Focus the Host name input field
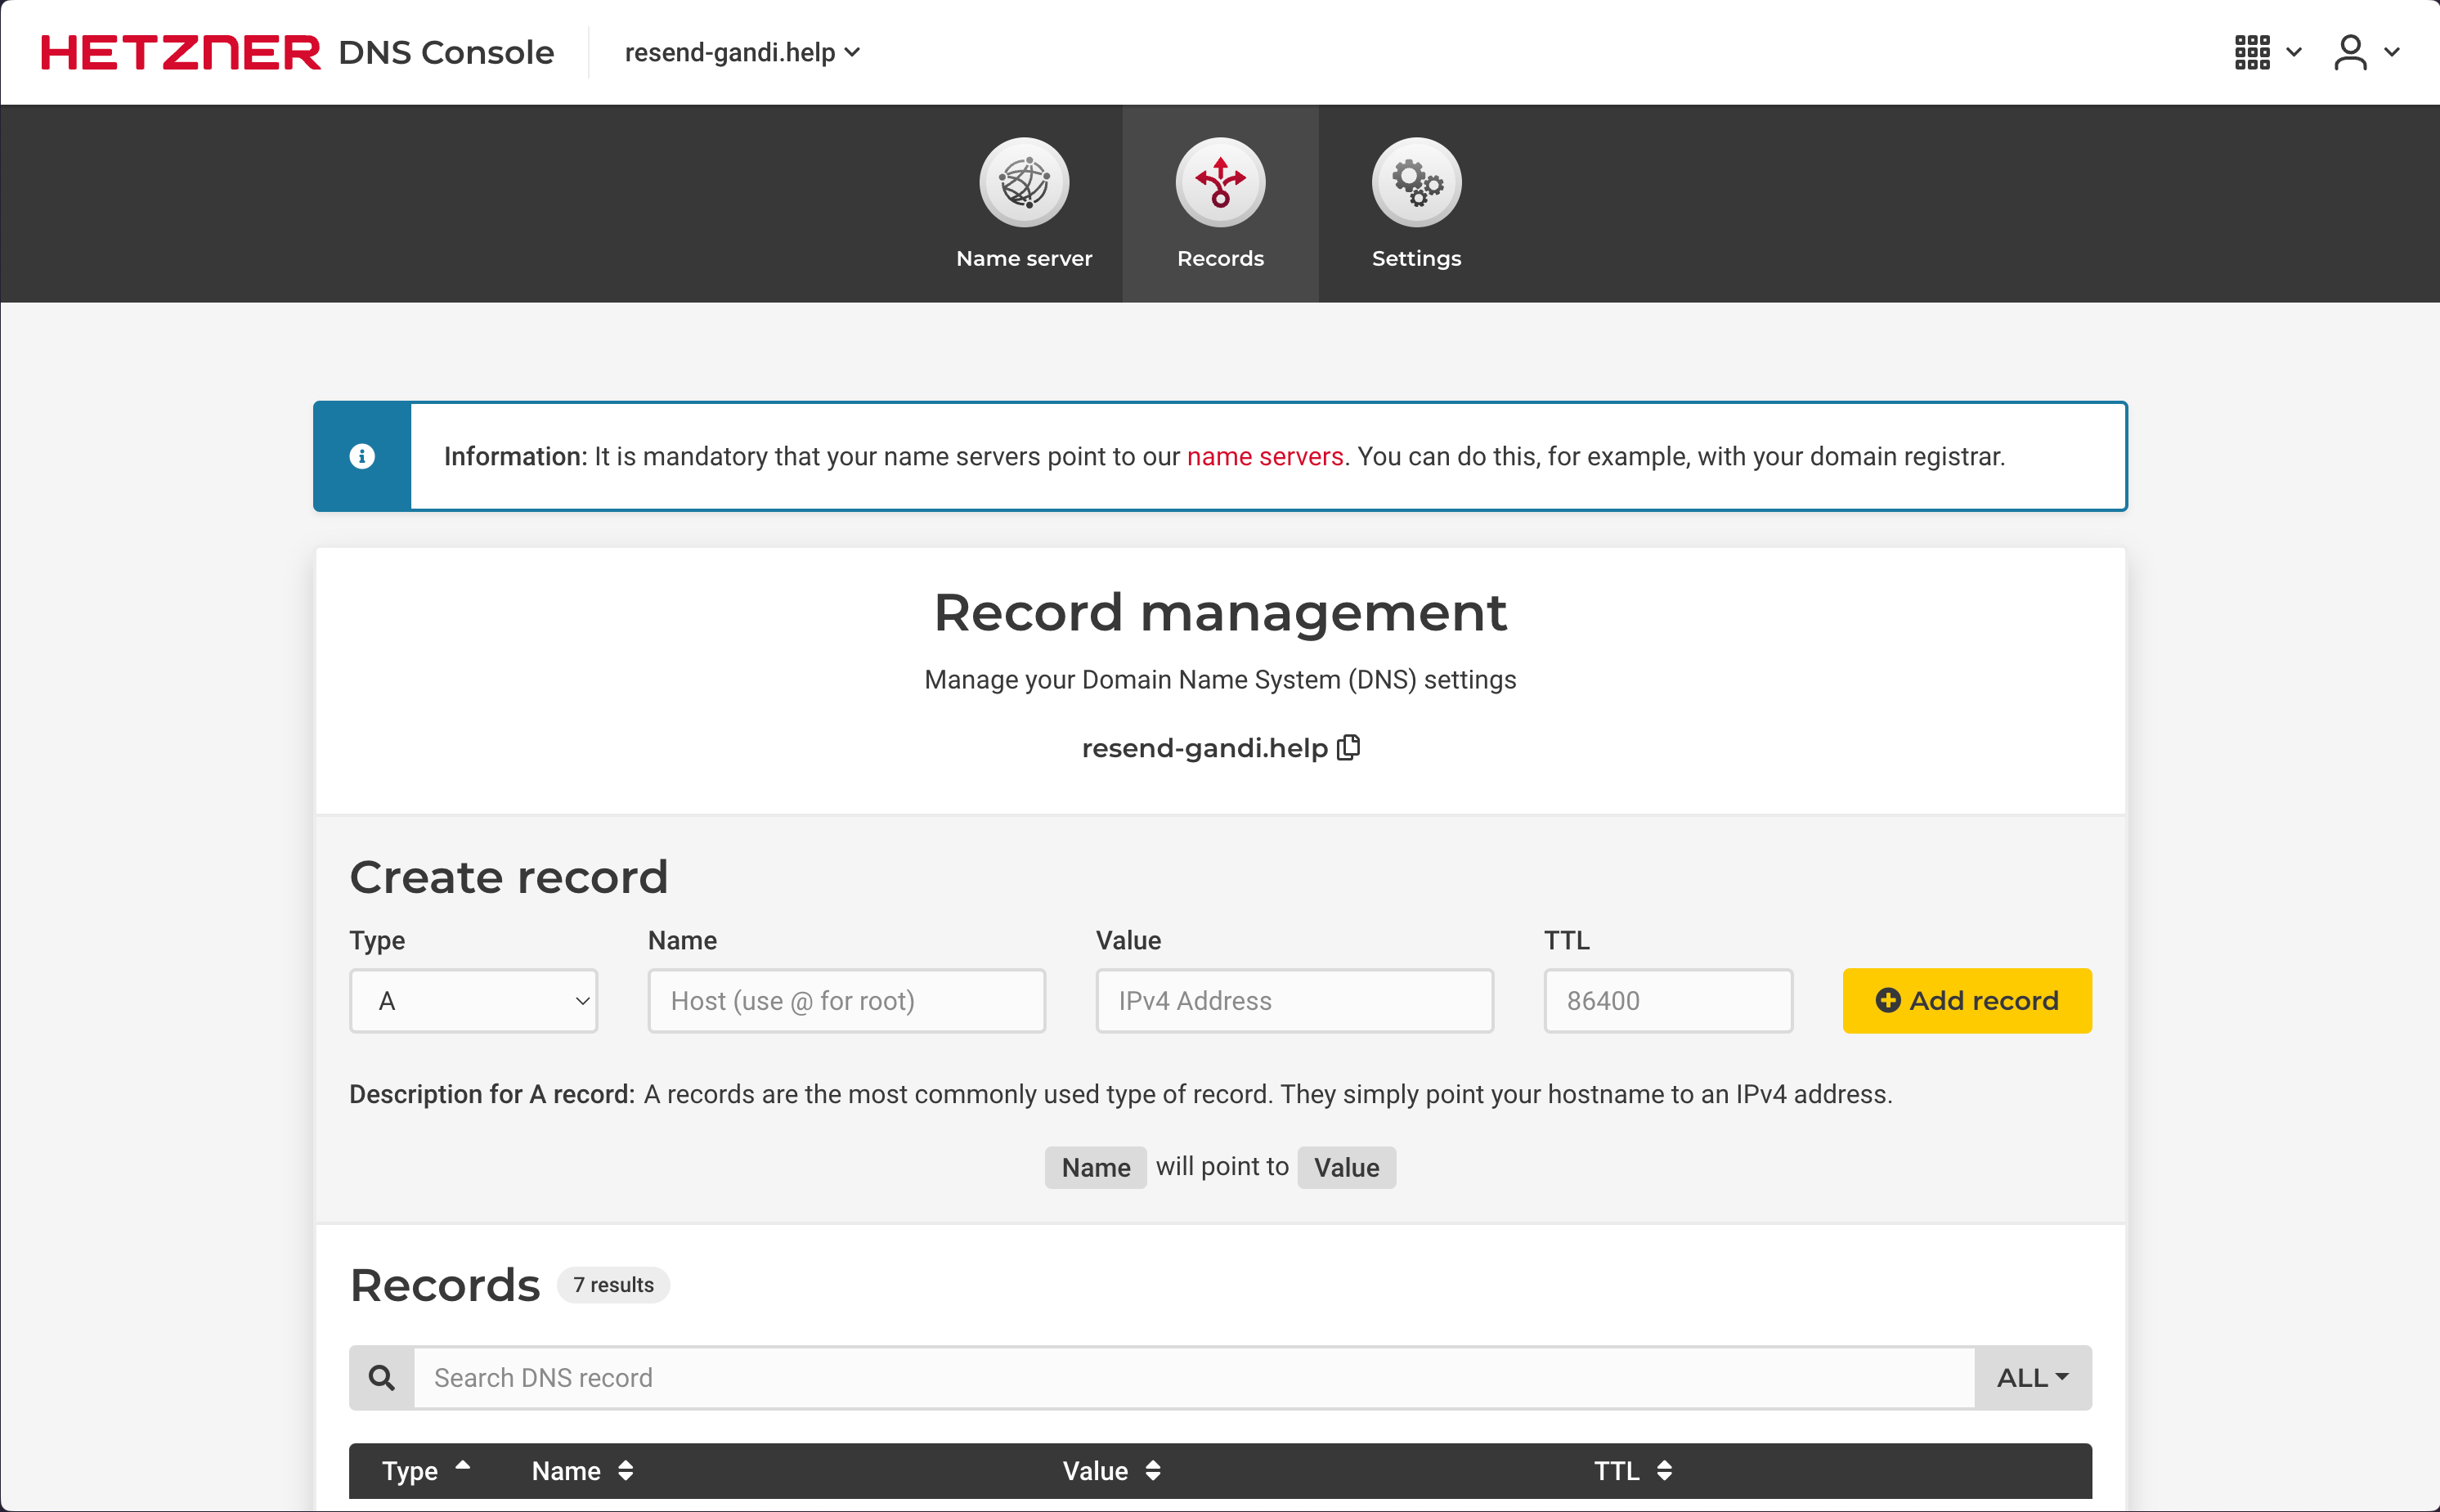 tap(846, 1001)
